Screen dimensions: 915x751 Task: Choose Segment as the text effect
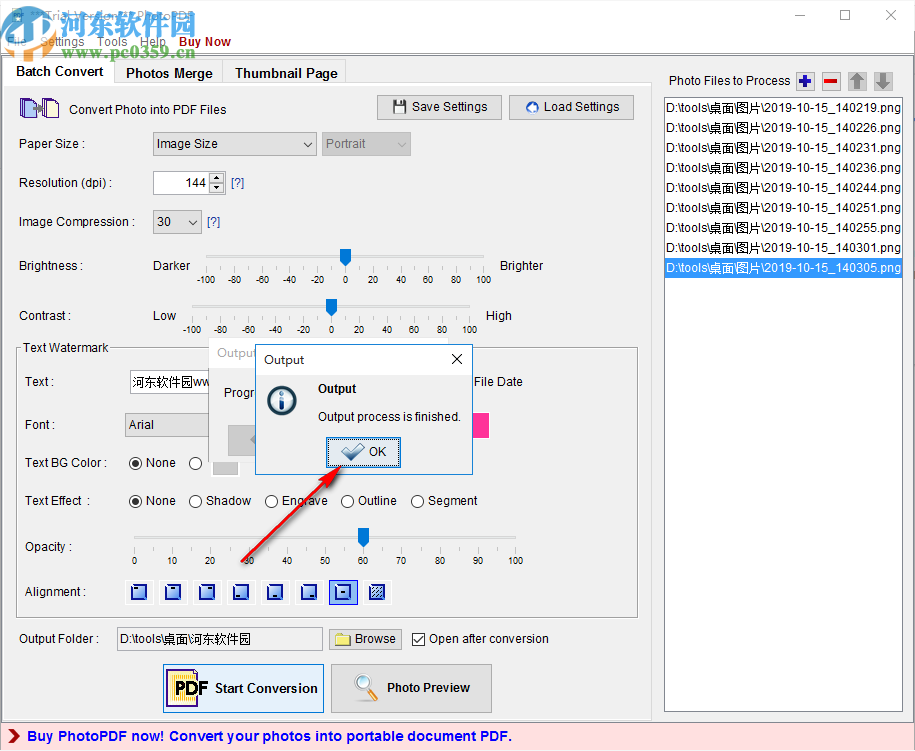click(x=417, y=501)
